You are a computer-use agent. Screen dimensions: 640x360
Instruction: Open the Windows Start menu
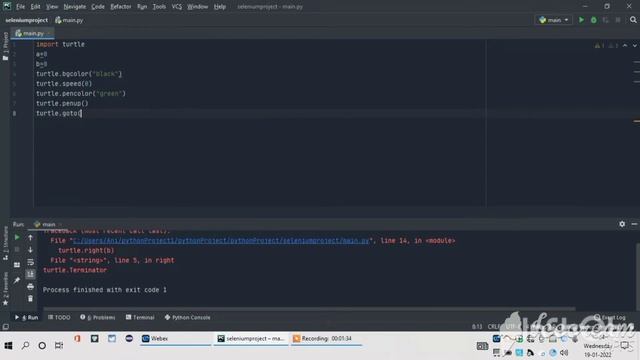coord(8,346)
